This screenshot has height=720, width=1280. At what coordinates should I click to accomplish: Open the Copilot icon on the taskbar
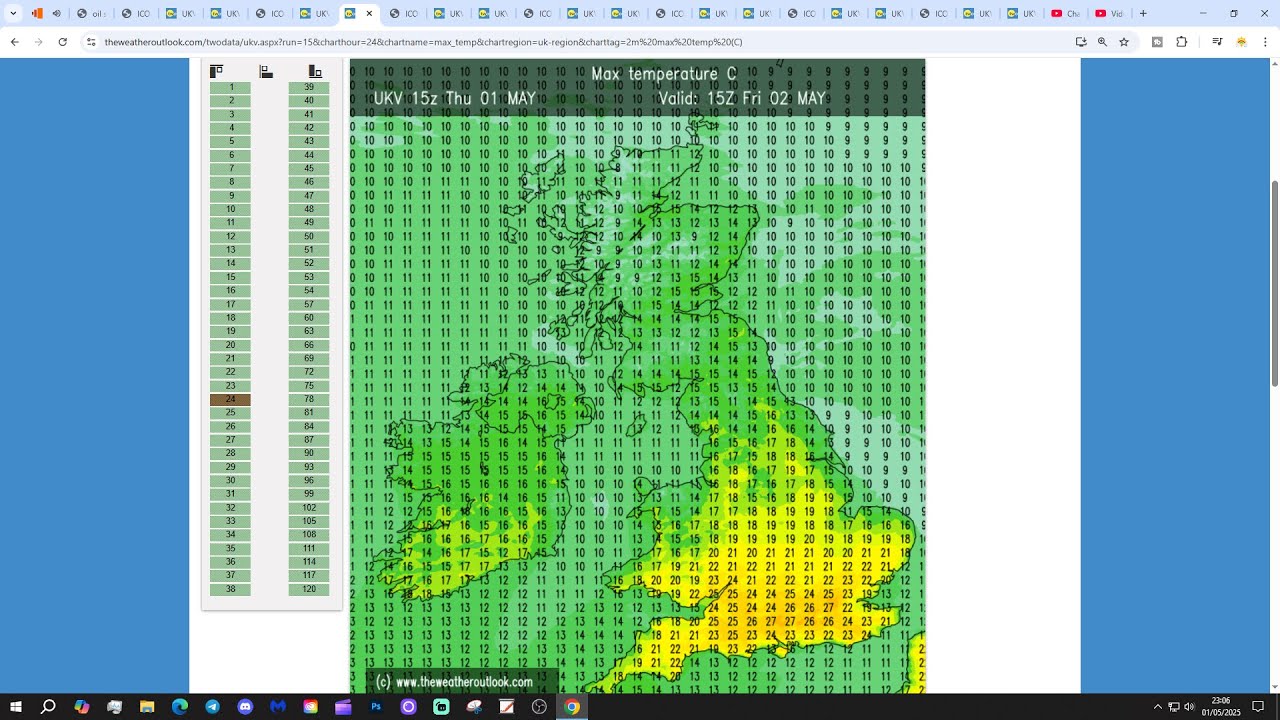[82, 707]
